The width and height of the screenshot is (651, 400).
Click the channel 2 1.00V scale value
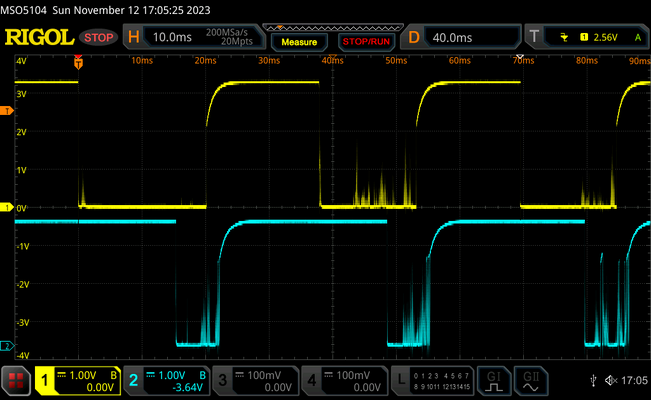point(171,375)
